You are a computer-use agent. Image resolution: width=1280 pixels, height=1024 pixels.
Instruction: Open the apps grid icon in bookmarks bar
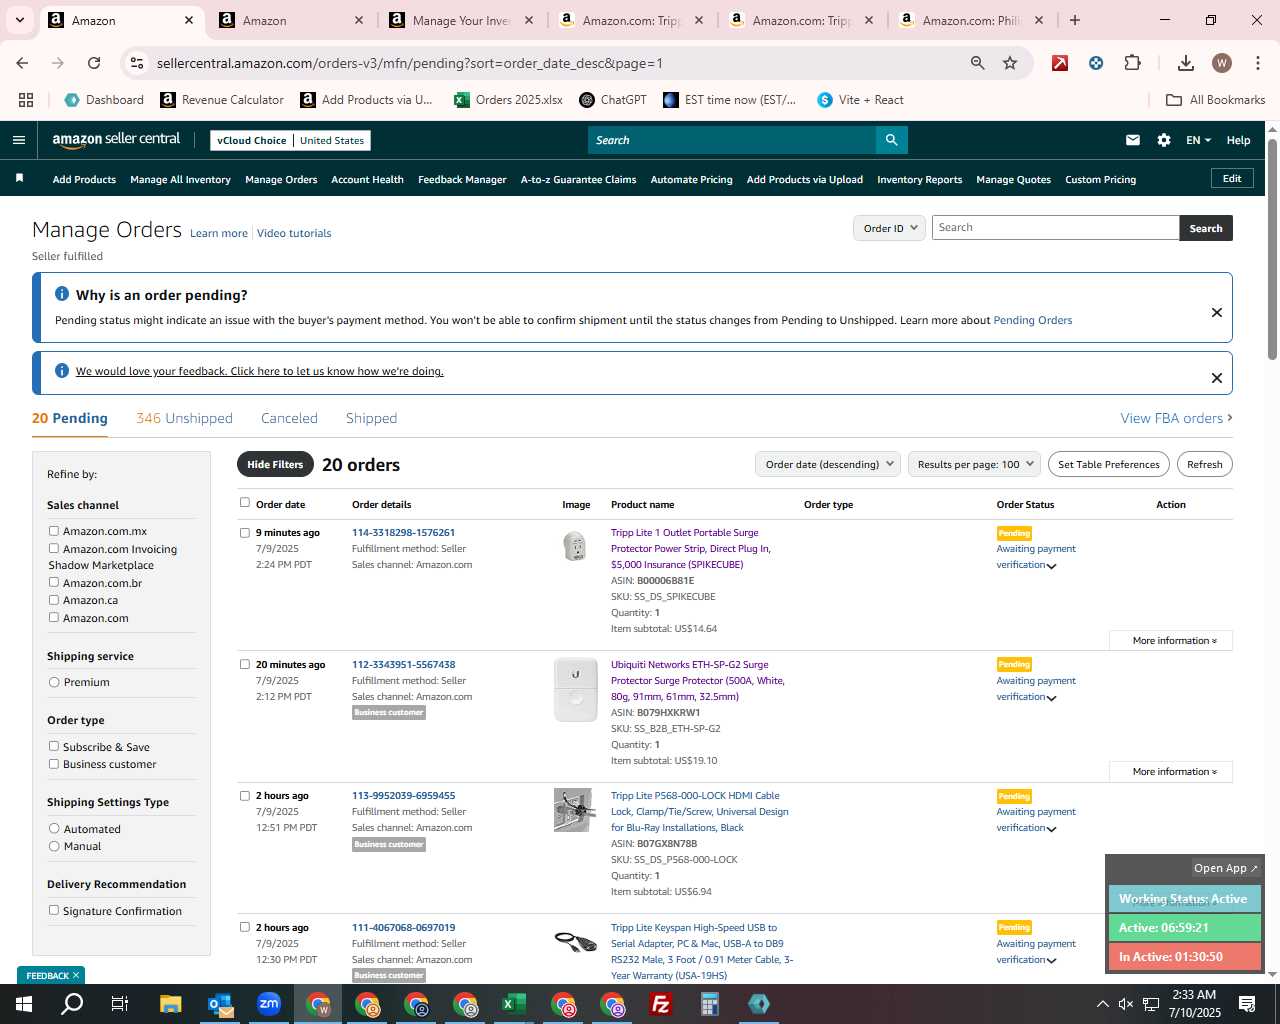(x=26, y=100)
